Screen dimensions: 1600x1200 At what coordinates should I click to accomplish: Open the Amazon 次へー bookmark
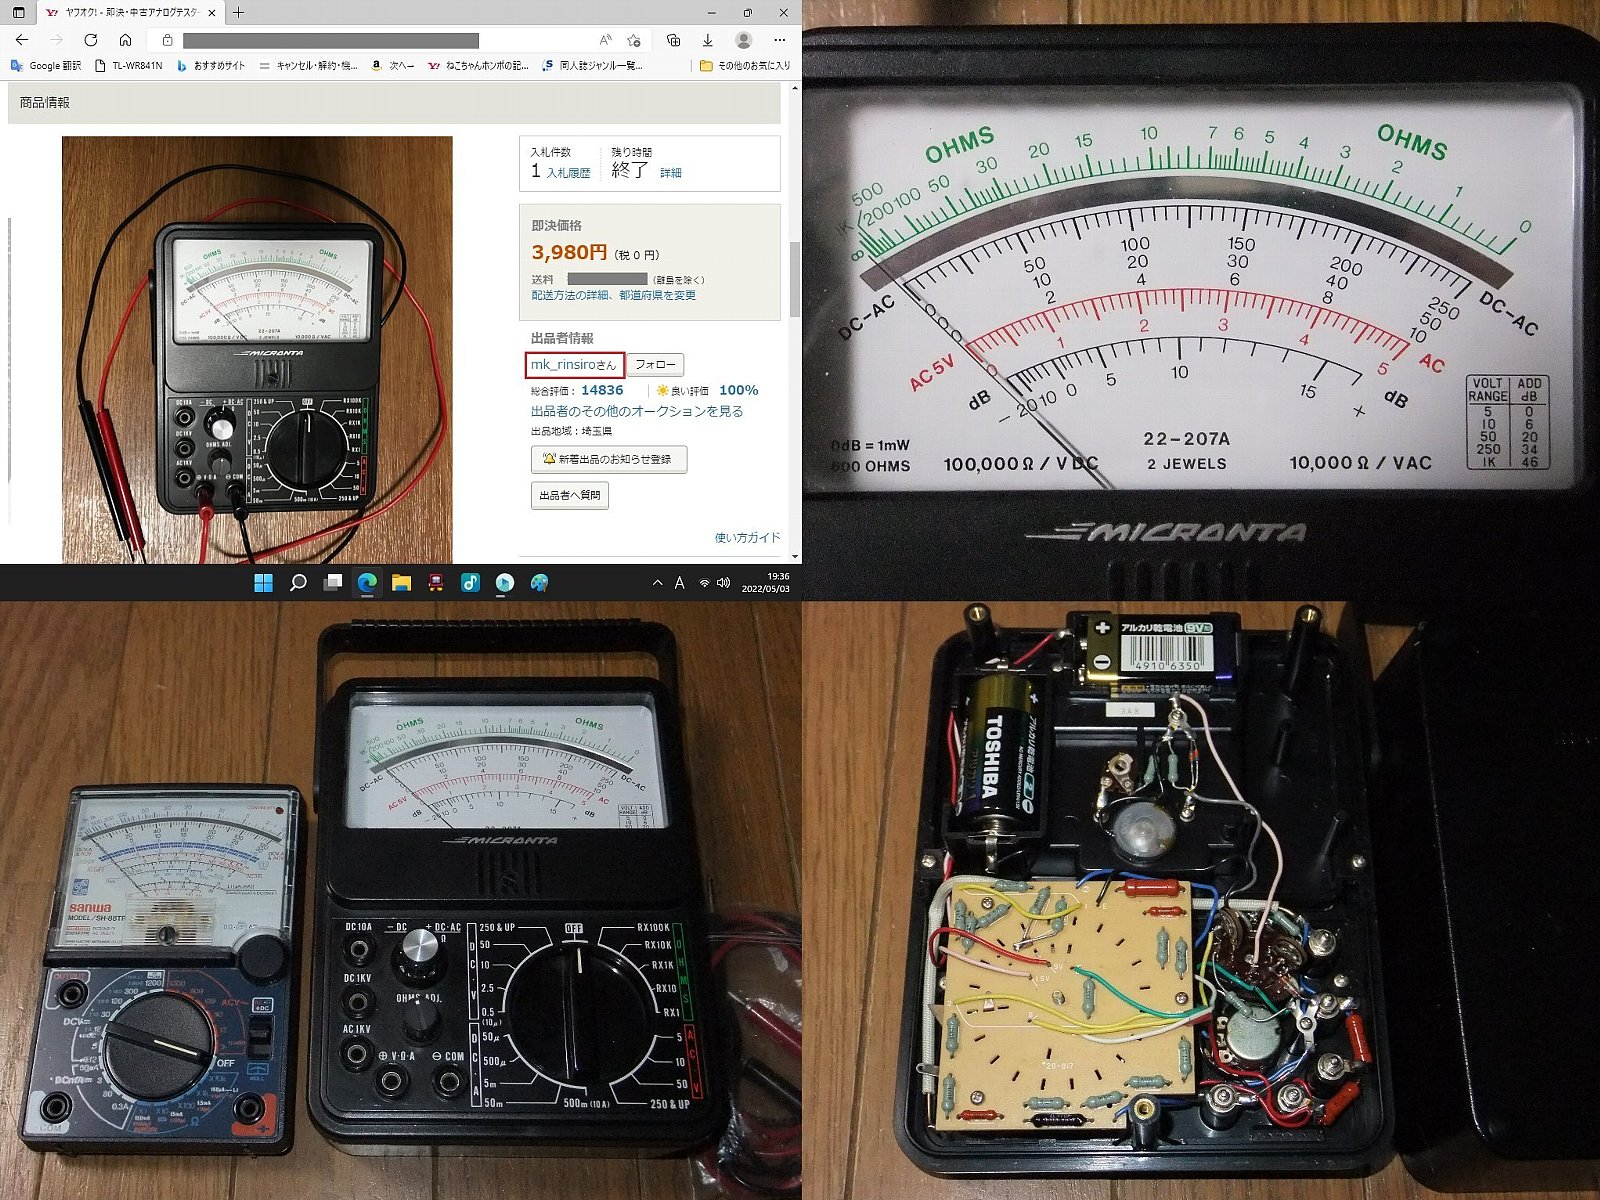click(392, 65)
